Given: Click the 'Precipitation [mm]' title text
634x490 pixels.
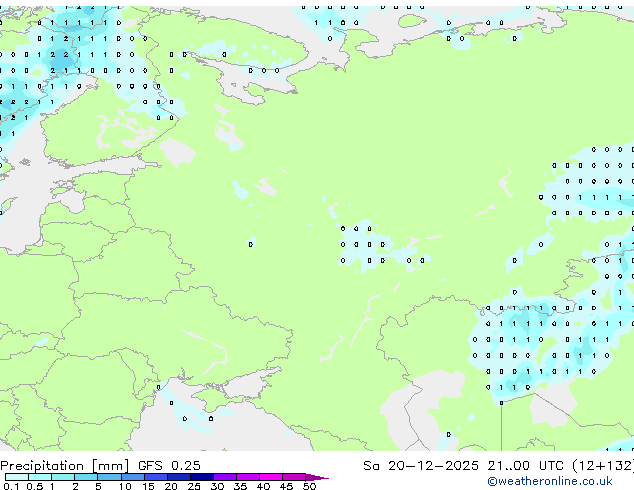Looking at the screenshot, I should coord(65,466).
